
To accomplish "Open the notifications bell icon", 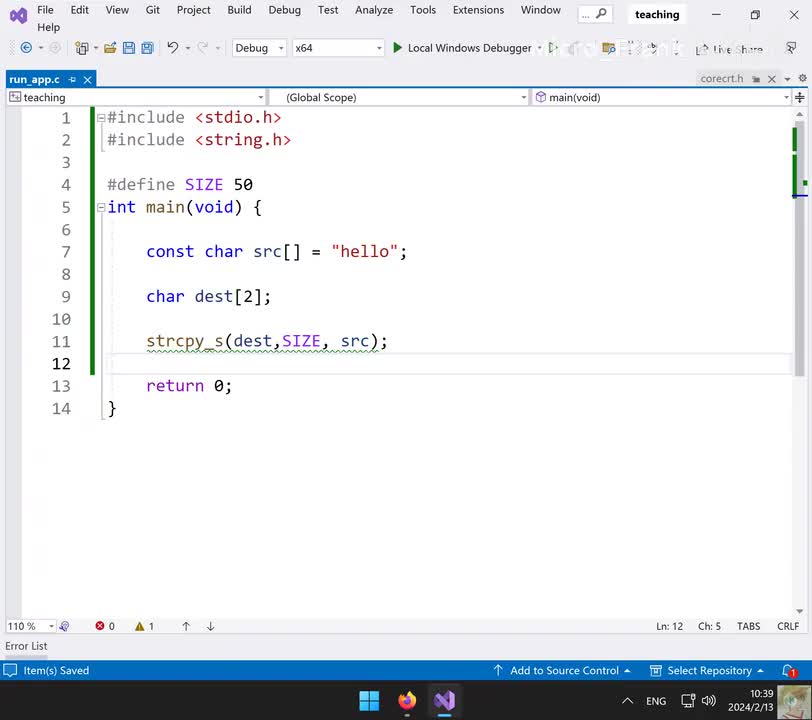I will pos(789,671).
